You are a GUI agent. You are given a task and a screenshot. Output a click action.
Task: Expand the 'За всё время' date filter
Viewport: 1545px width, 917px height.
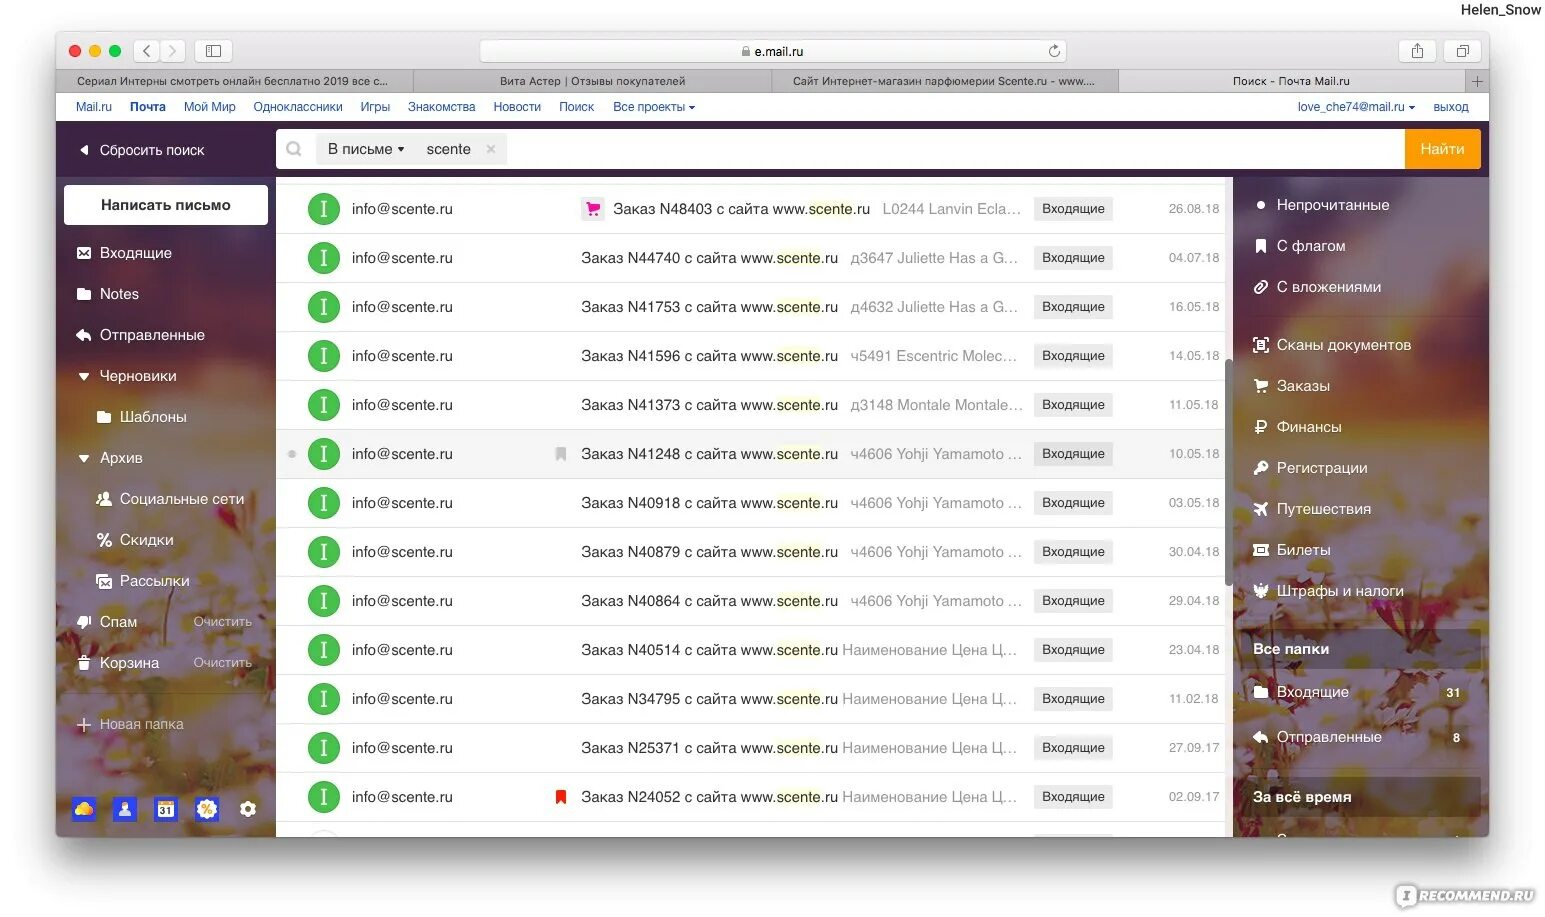pyautogui.click(x=1359, y=797)
